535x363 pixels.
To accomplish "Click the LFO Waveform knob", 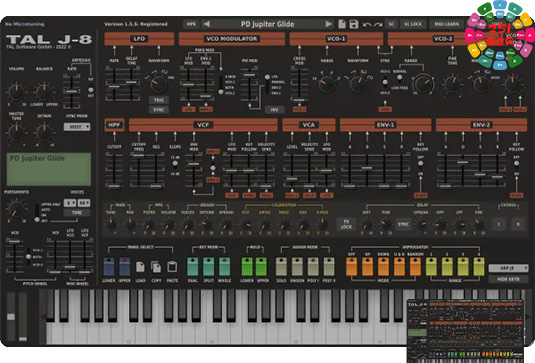I will tap(159, 83).
